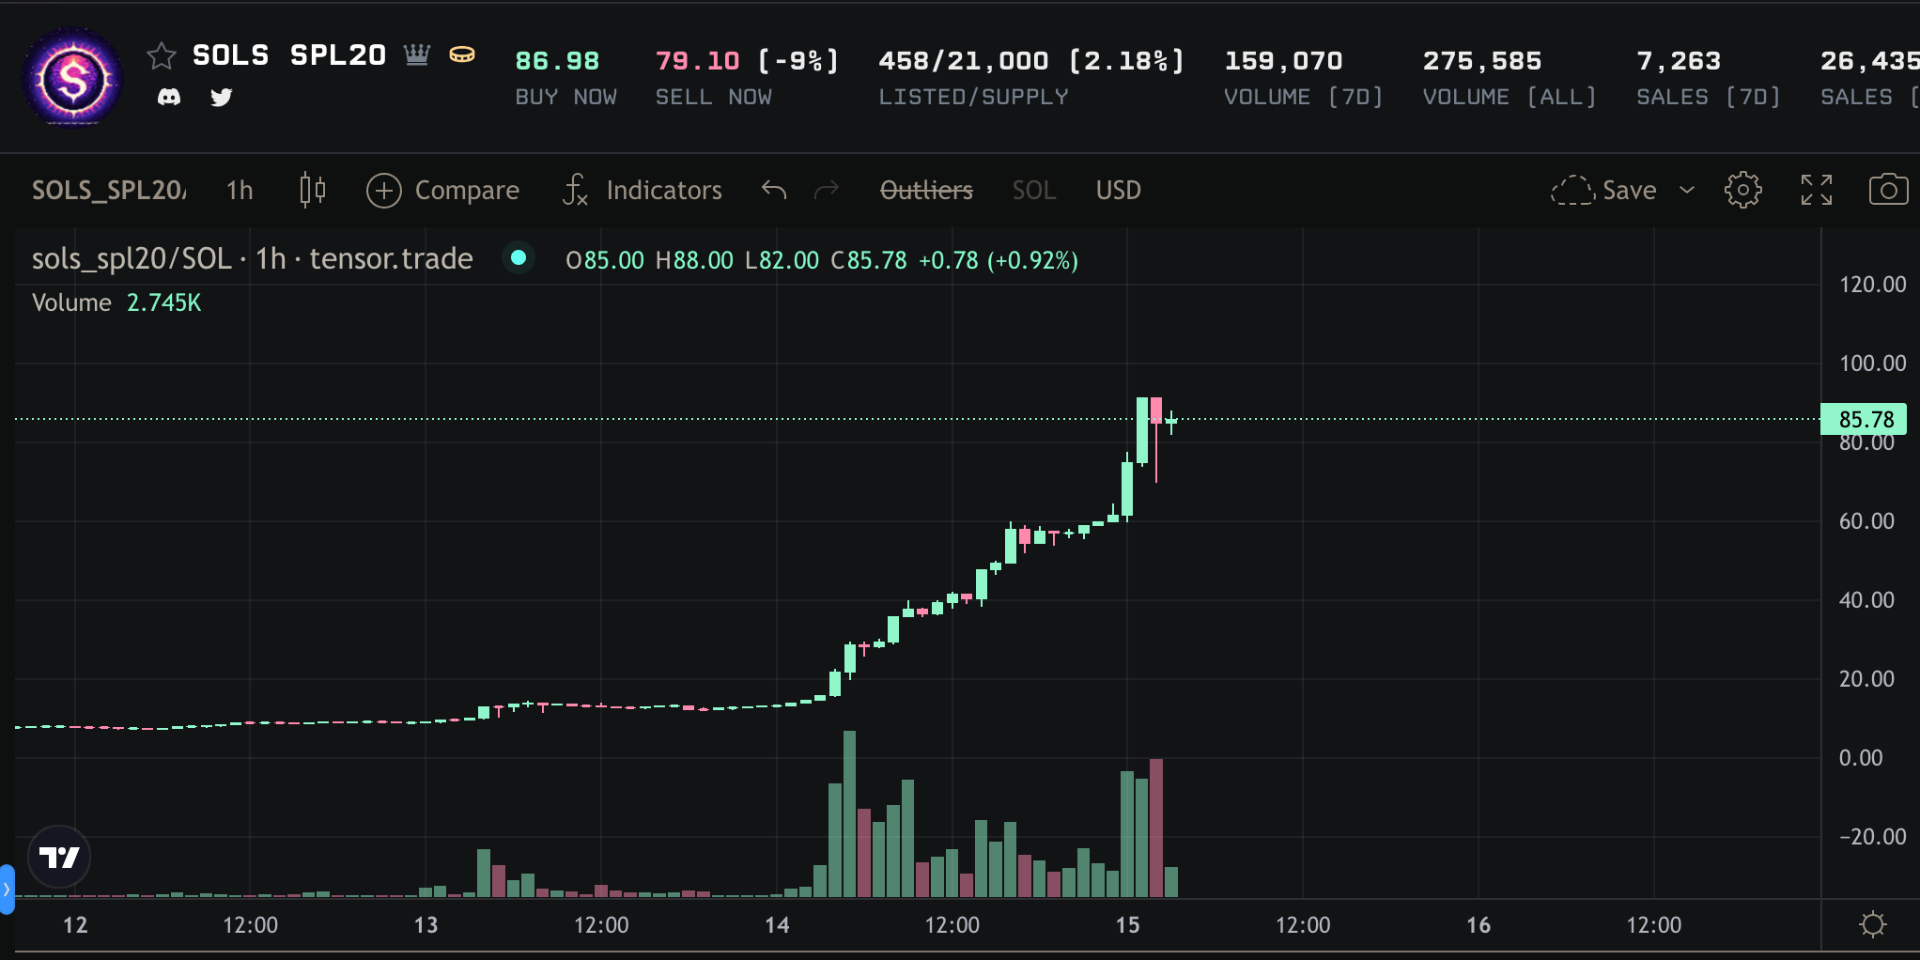This screenshot has width=1920, height=960.
Task: Click the SOLS_SPL20 symbol search field
Action: tap(109, 190)
